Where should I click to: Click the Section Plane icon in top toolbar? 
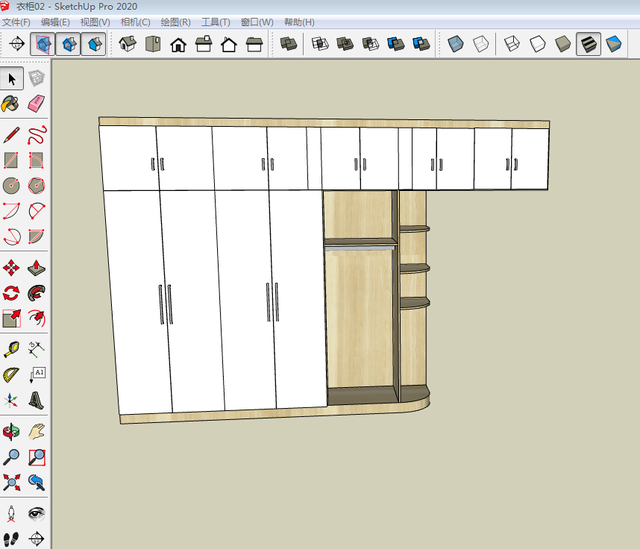coord(17,44)
